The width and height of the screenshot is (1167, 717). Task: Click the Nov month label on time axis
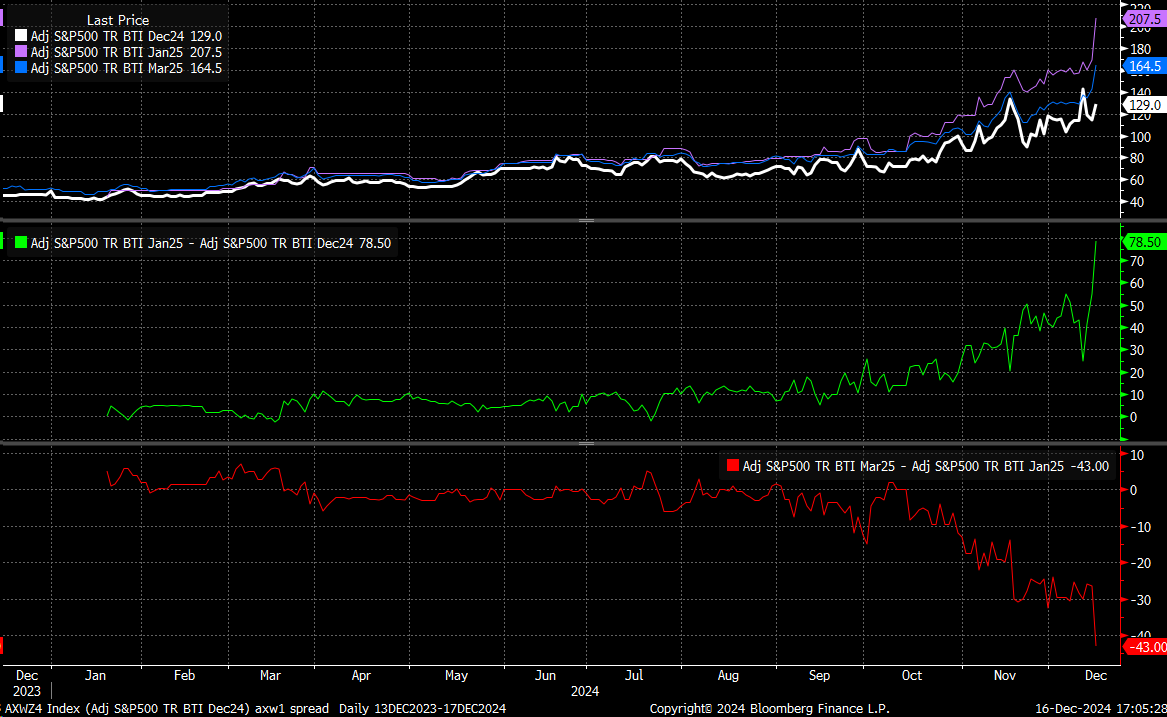pos(1005,675)
